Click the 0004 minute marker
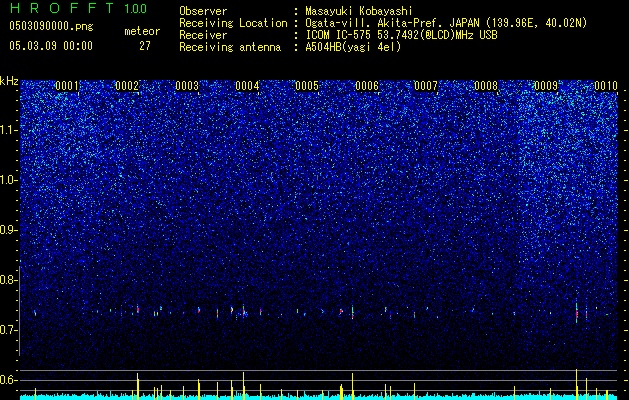 [x=247, y=86]
